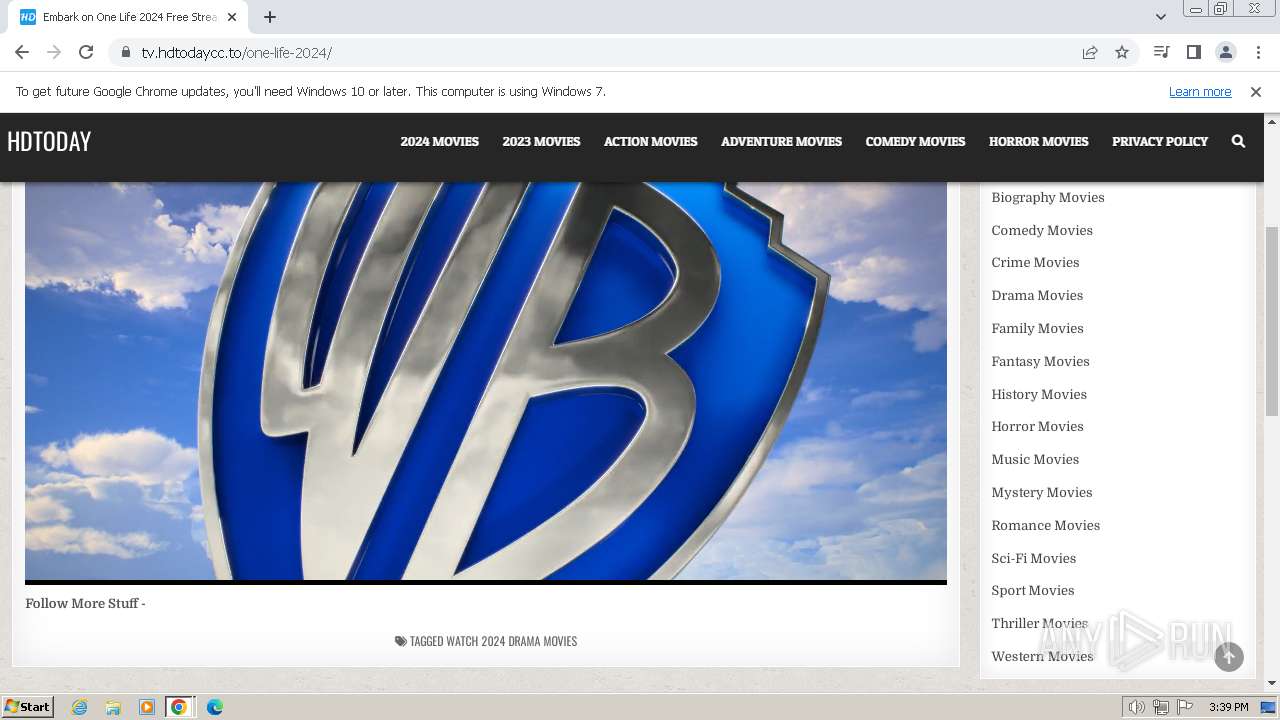Screen dimensions: 1280x720
Task: Launch Microsoft Edge from the taskbar
Action: [x=215, y=707]
